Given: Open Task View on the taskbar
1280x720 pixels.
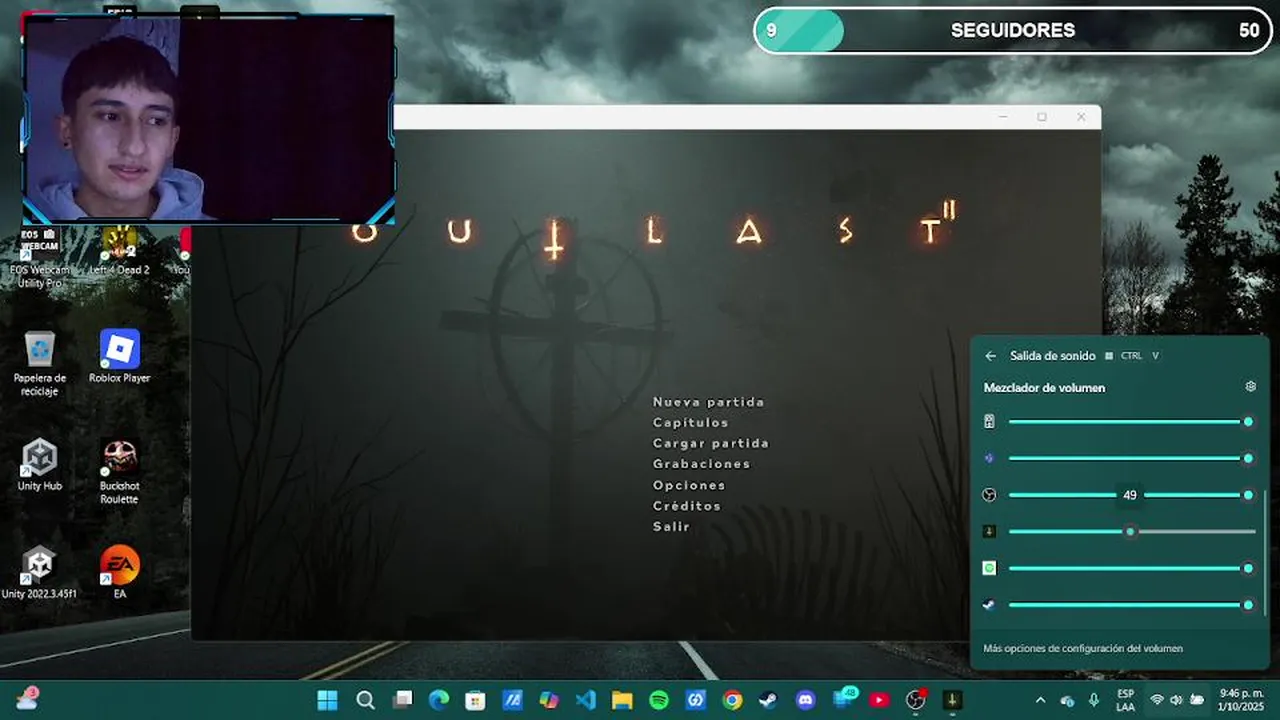Looking at the screenshot, I should point(402,700).
